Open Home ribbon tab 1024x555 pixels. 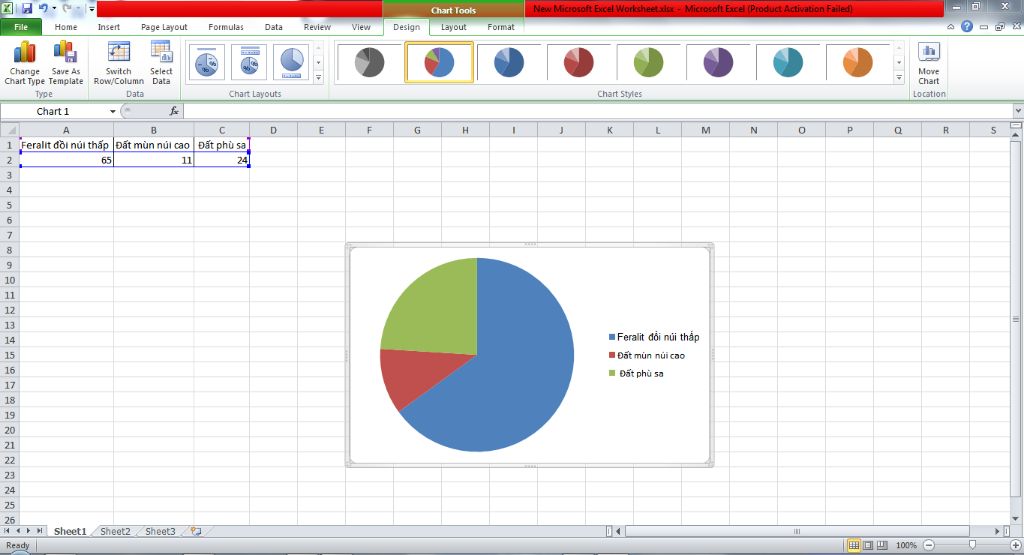[66, 27]
